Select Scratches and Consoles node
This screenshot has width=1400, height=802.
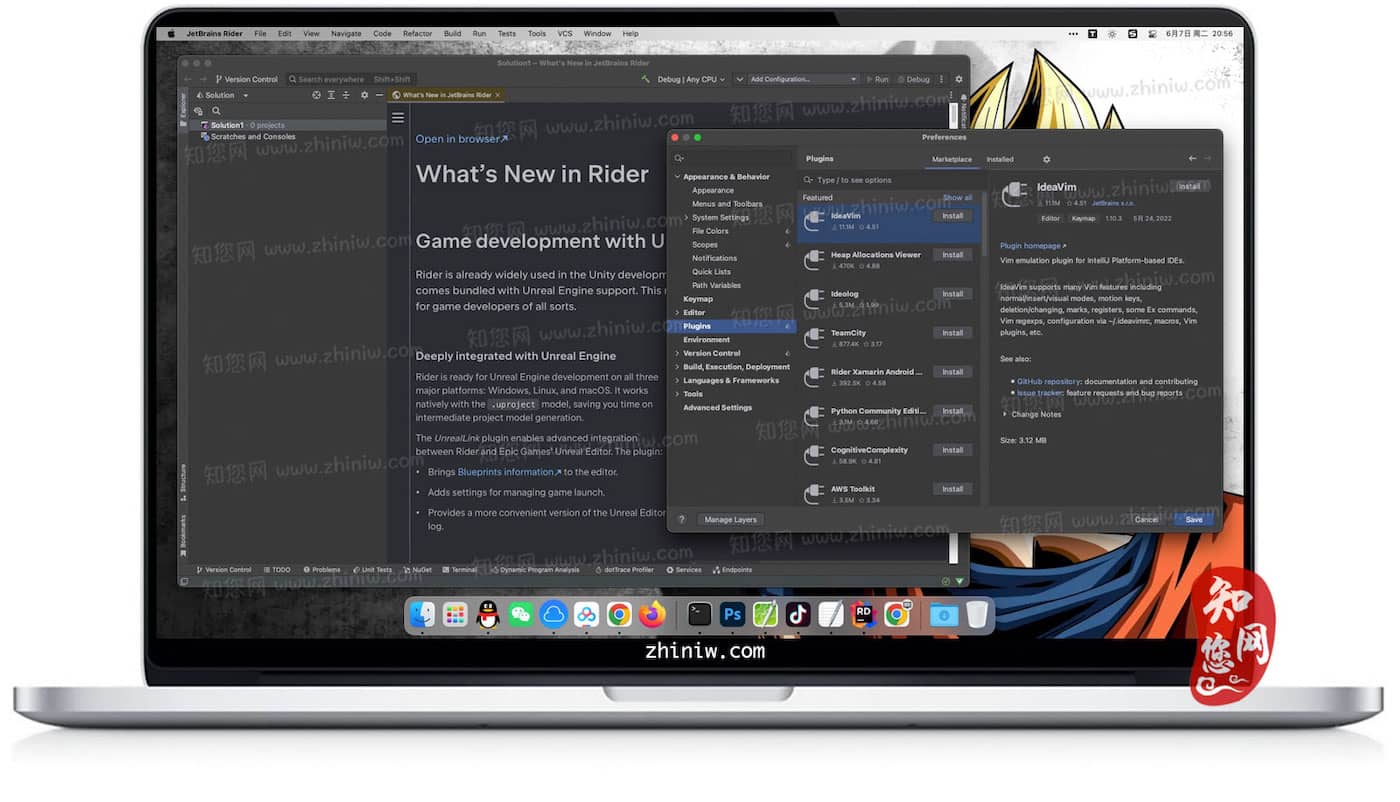pos(247,136)
